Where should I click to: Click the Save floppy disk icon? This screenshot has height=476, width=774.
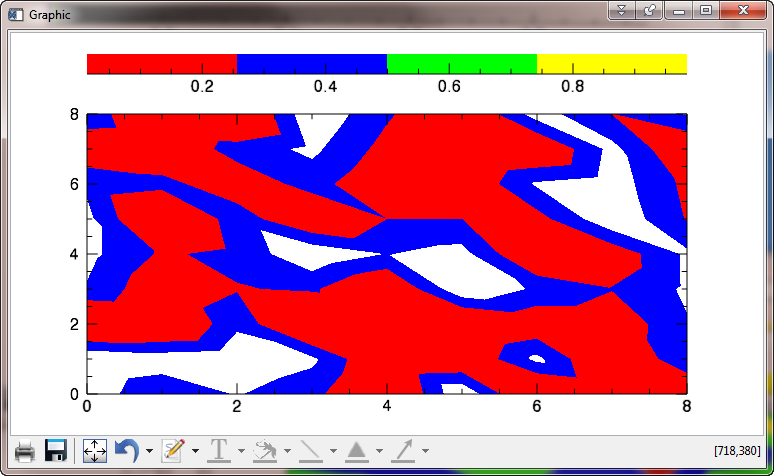pos(56,451)
